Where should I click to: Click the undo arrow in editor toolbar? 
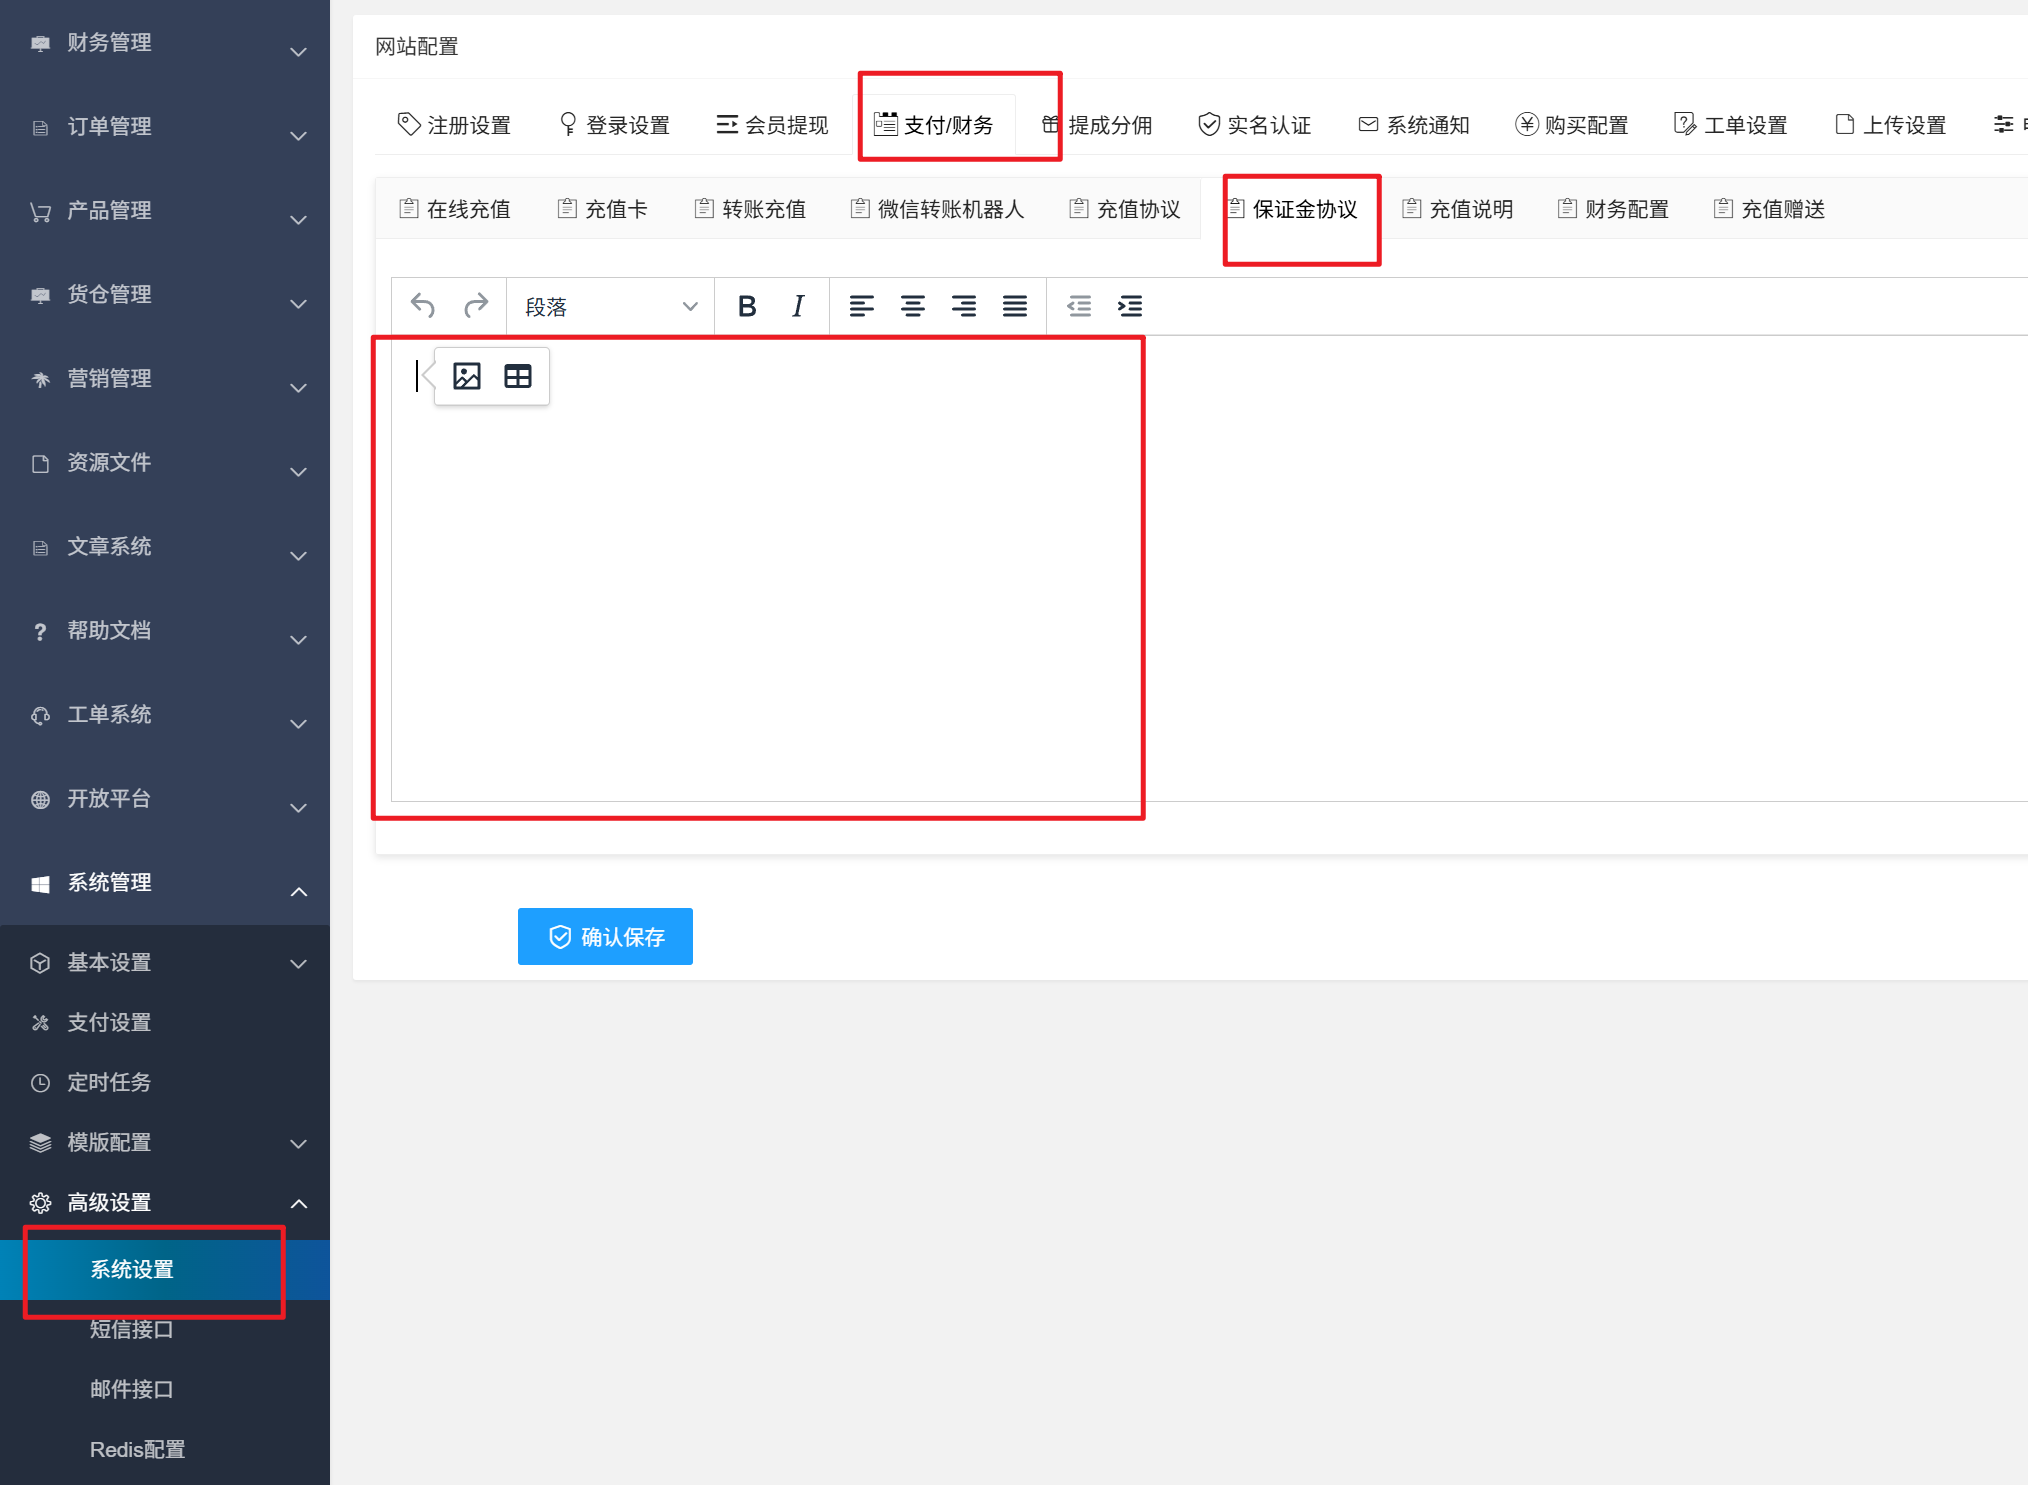[423, 306]
